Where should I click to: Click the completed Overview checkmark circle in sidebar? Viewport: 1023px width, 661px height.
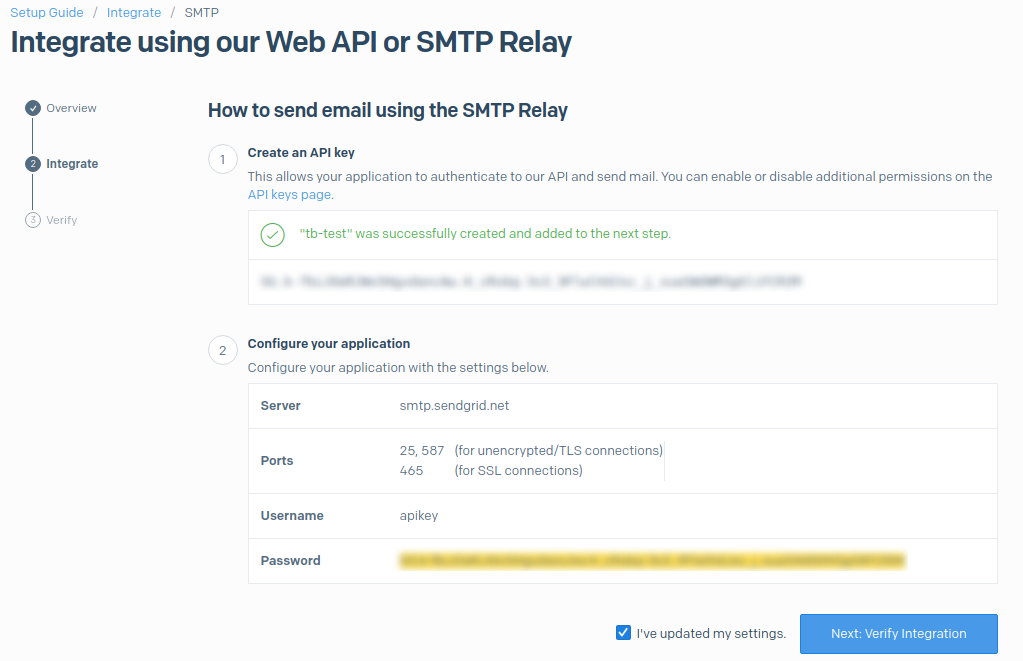coord(35,108)
